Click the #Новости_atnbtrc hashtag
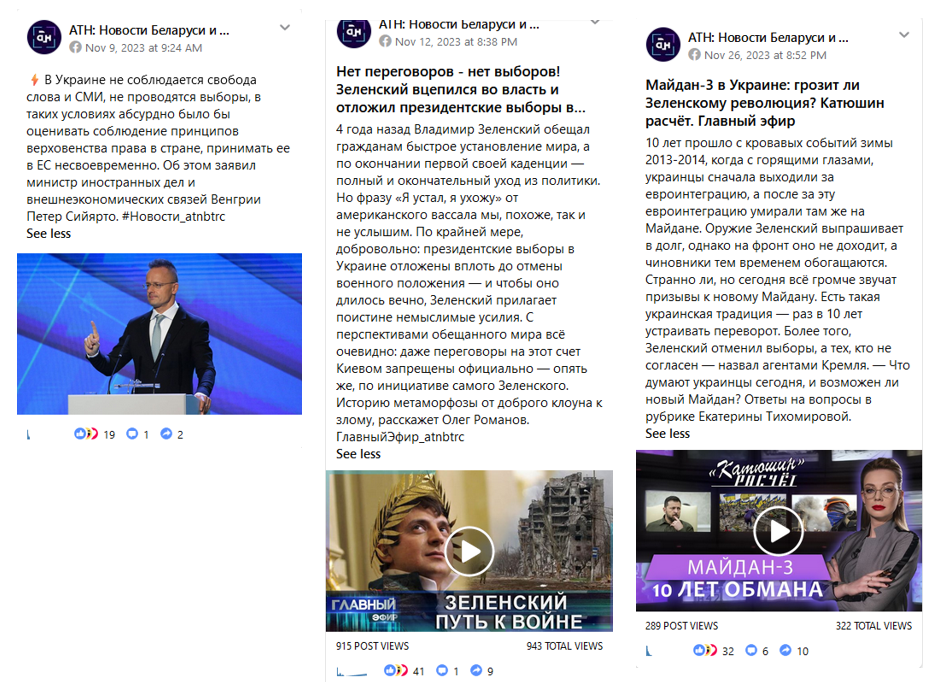The image size is (943, 682). [173, 217]
